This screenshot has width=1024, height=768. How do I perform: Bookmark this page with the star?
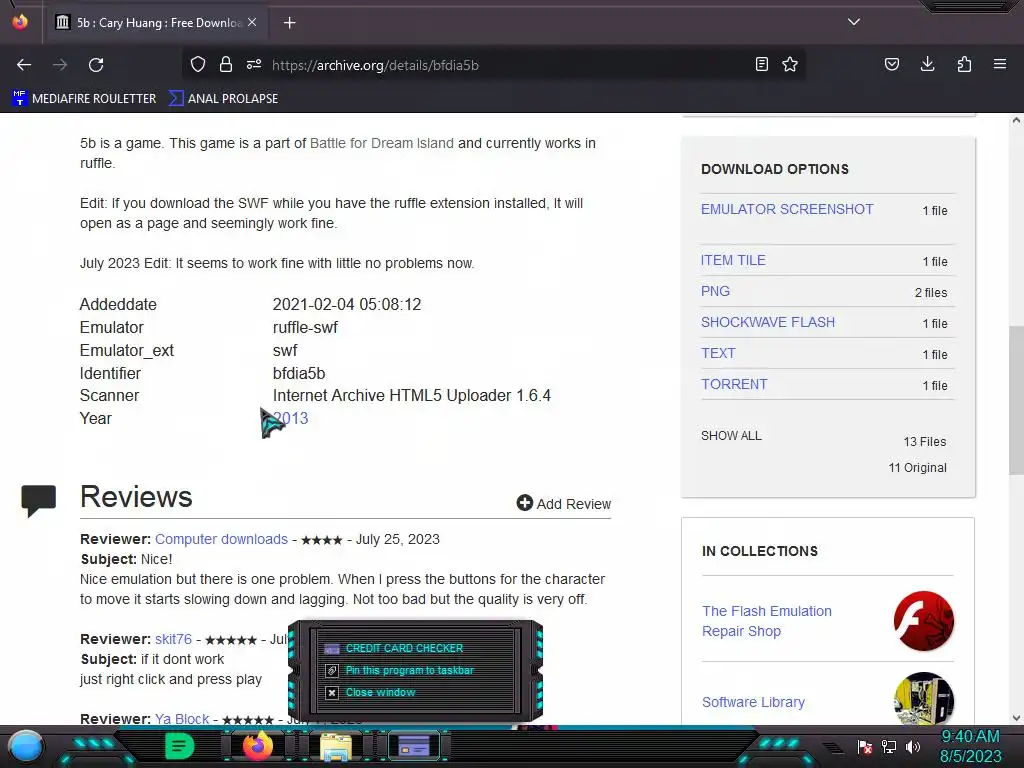click(x=790, y=65)
